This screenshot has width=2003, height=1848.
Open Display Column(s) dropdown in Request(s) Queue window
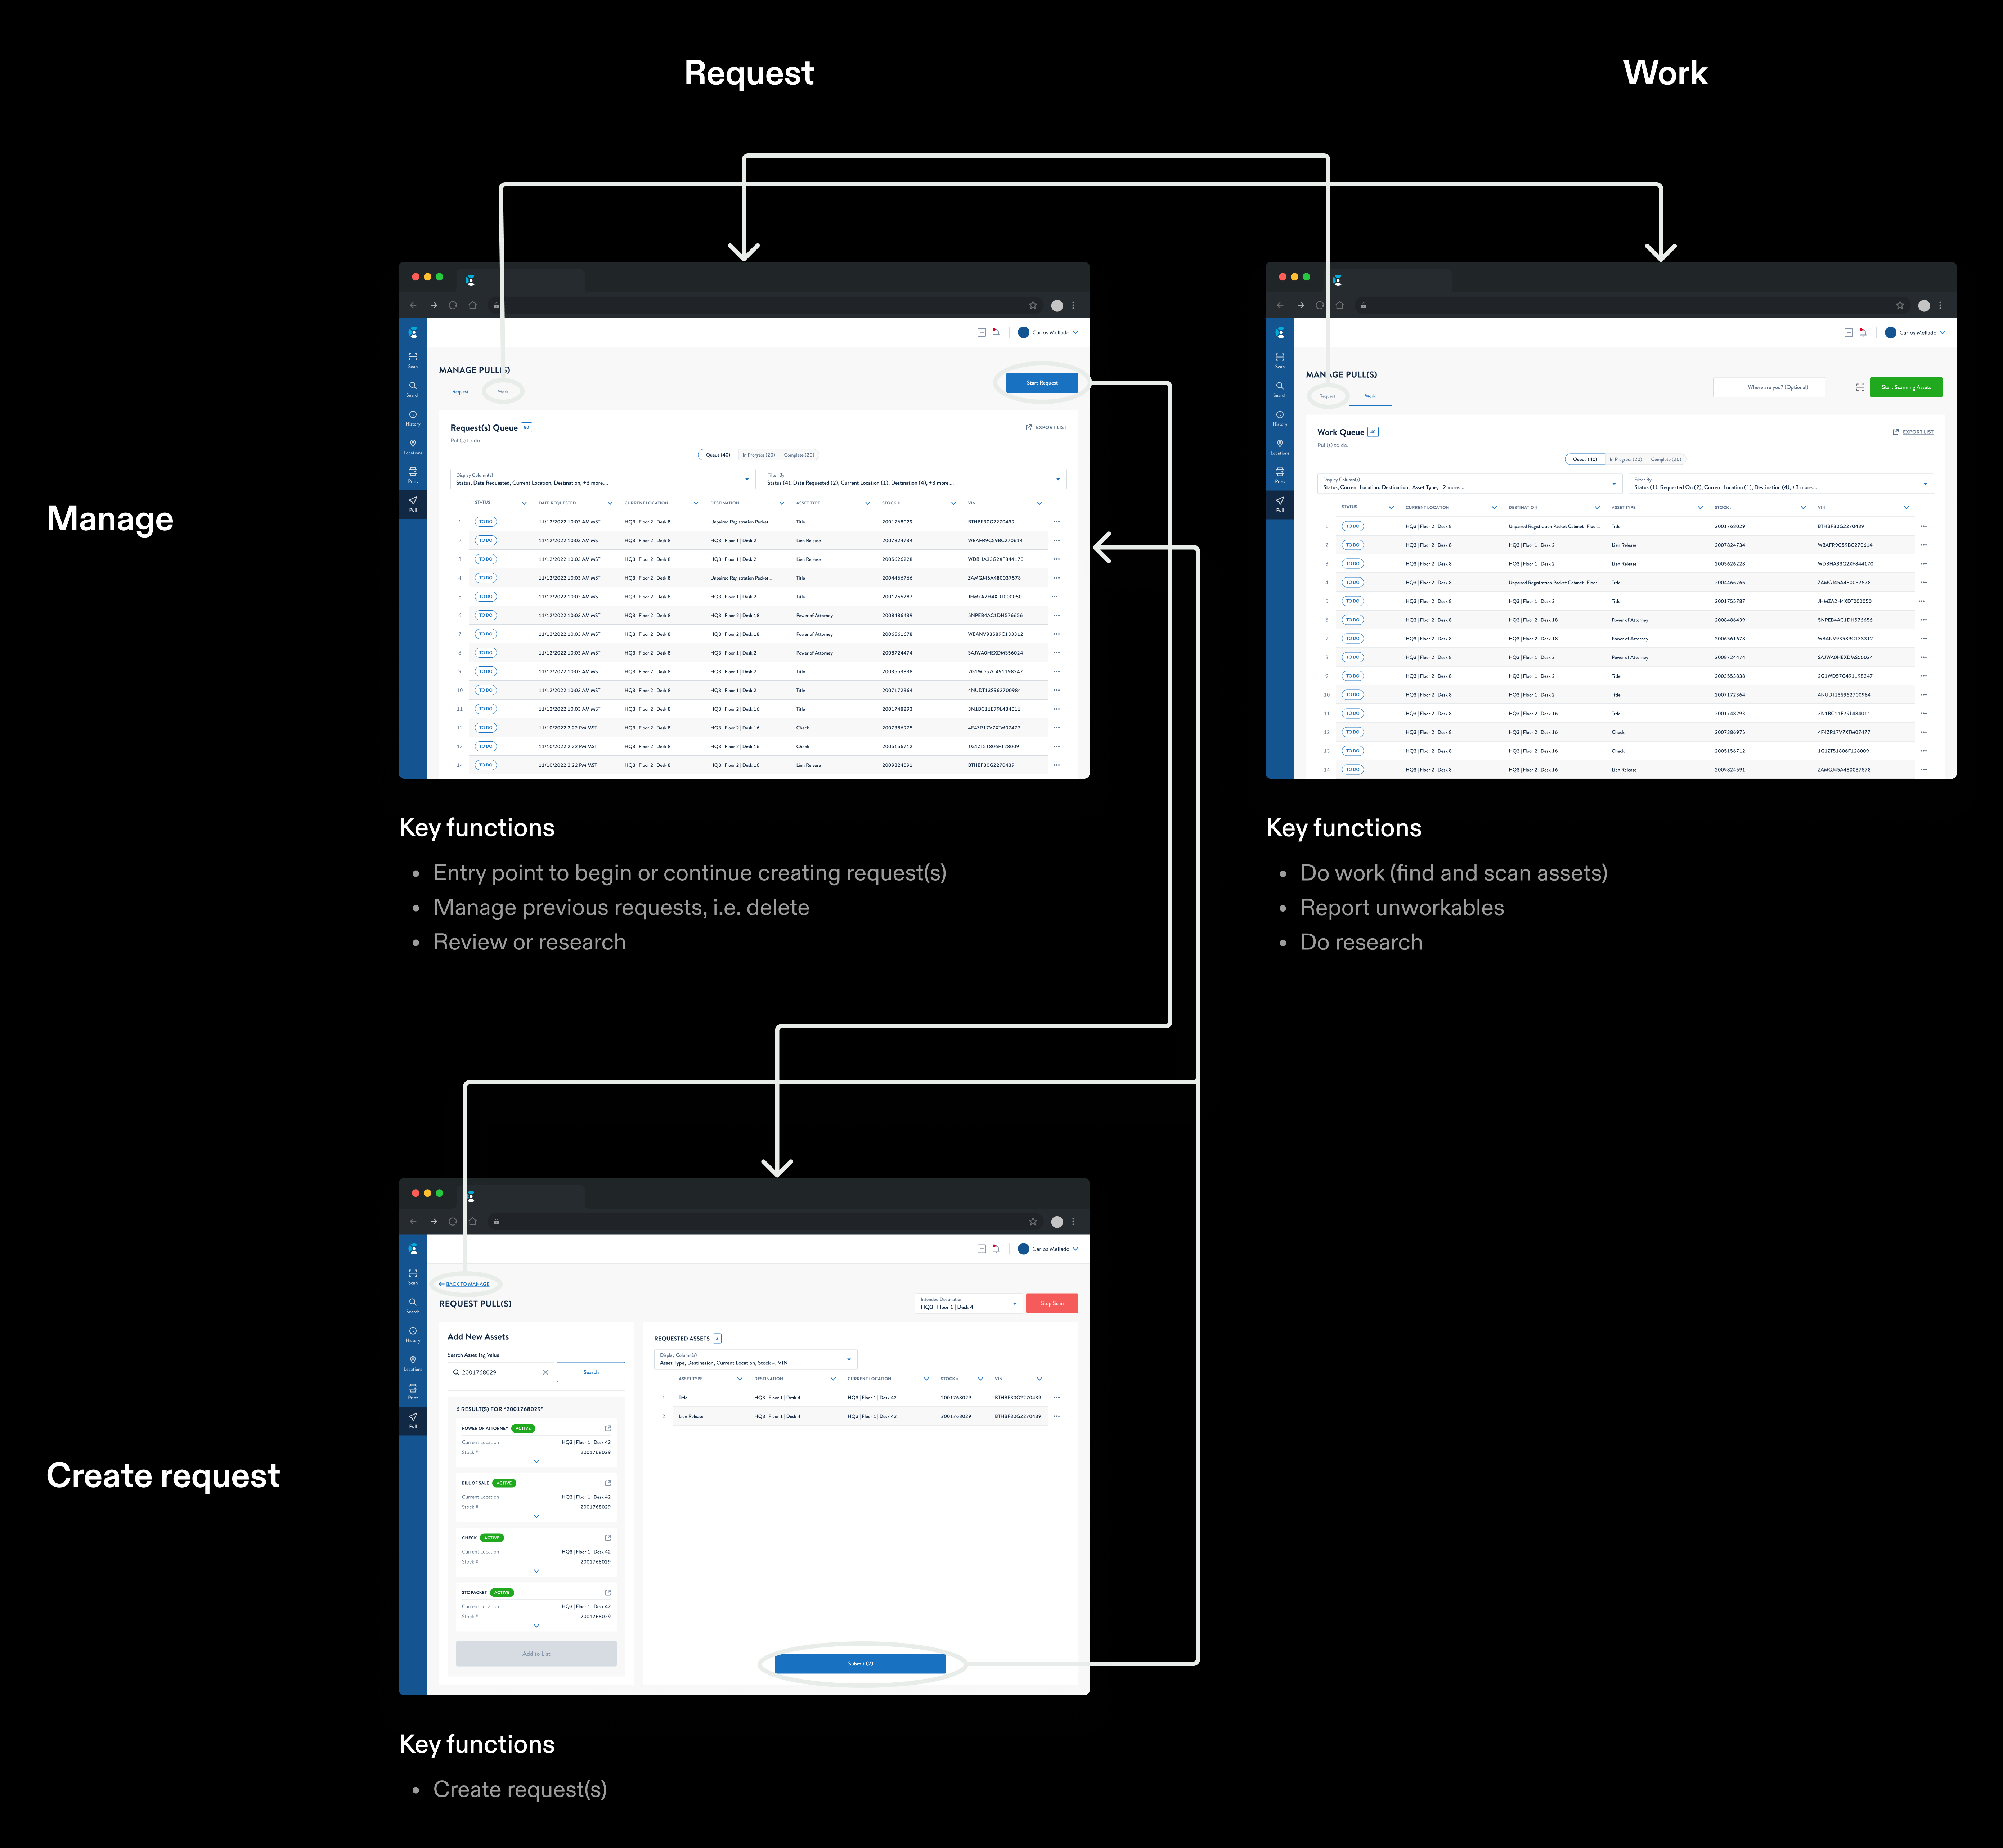pyautogui.click(x=603, y=479)
